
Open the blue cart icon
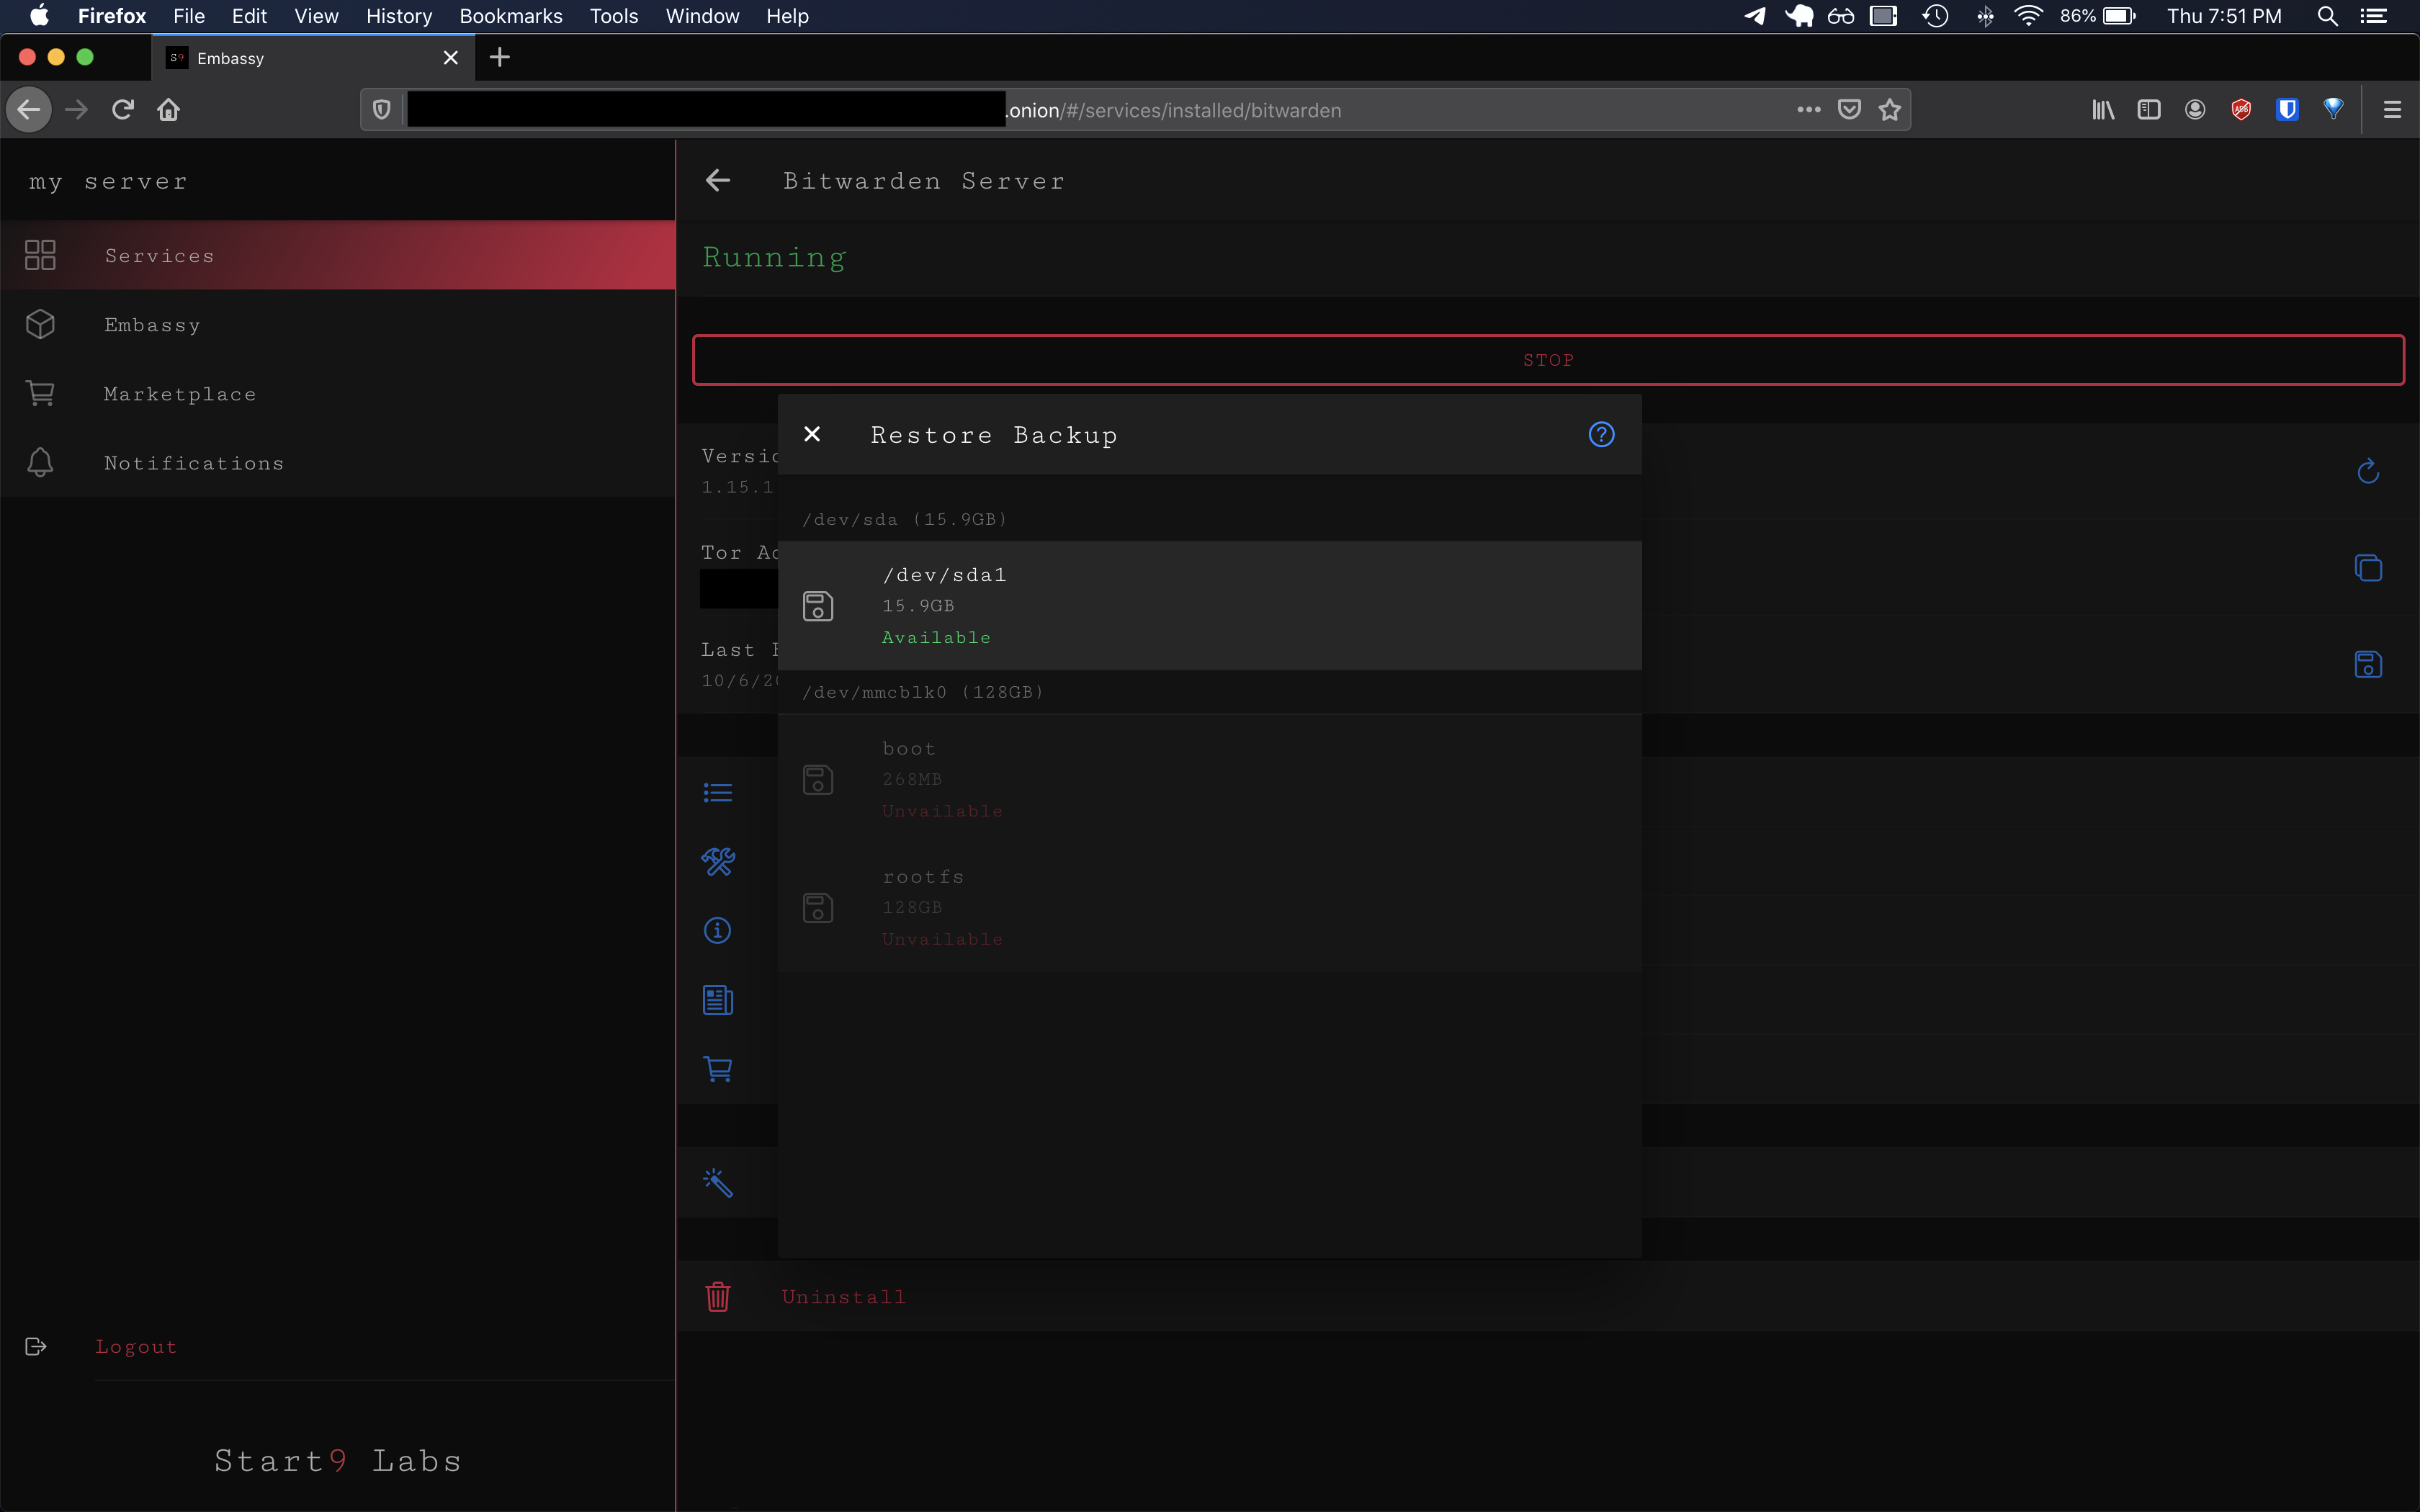[717, 1069]
